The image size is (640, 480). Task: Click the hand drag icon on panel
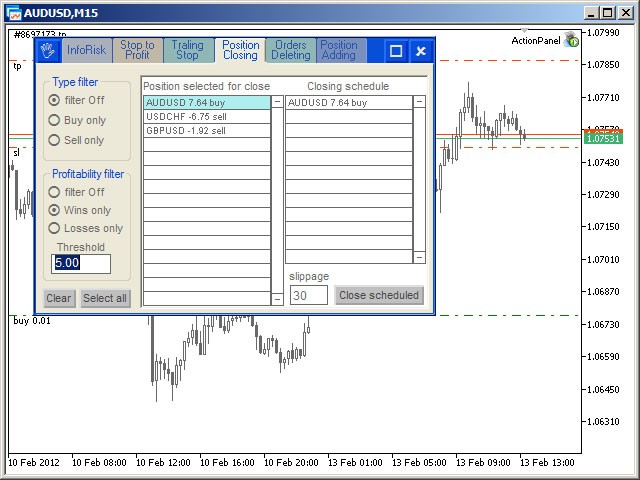(48, 51)
